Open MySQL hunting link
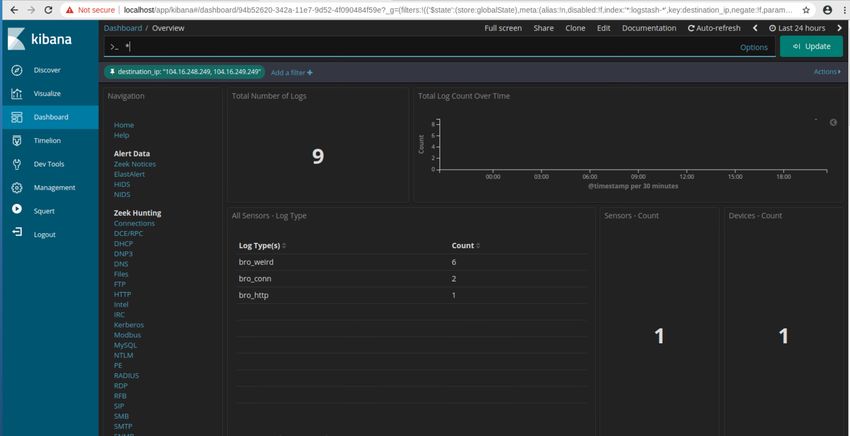 (x=125, y=345)
